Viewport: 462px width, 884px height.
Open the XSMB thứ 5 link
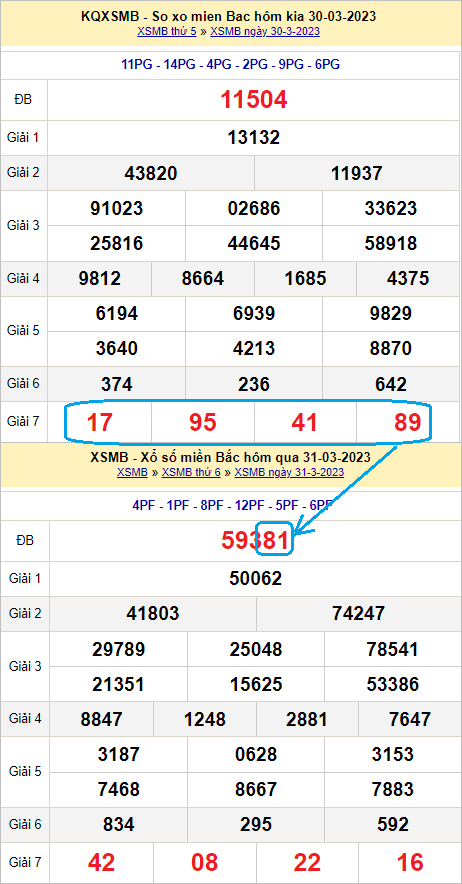pyautogui.click(x=166, y=32)
